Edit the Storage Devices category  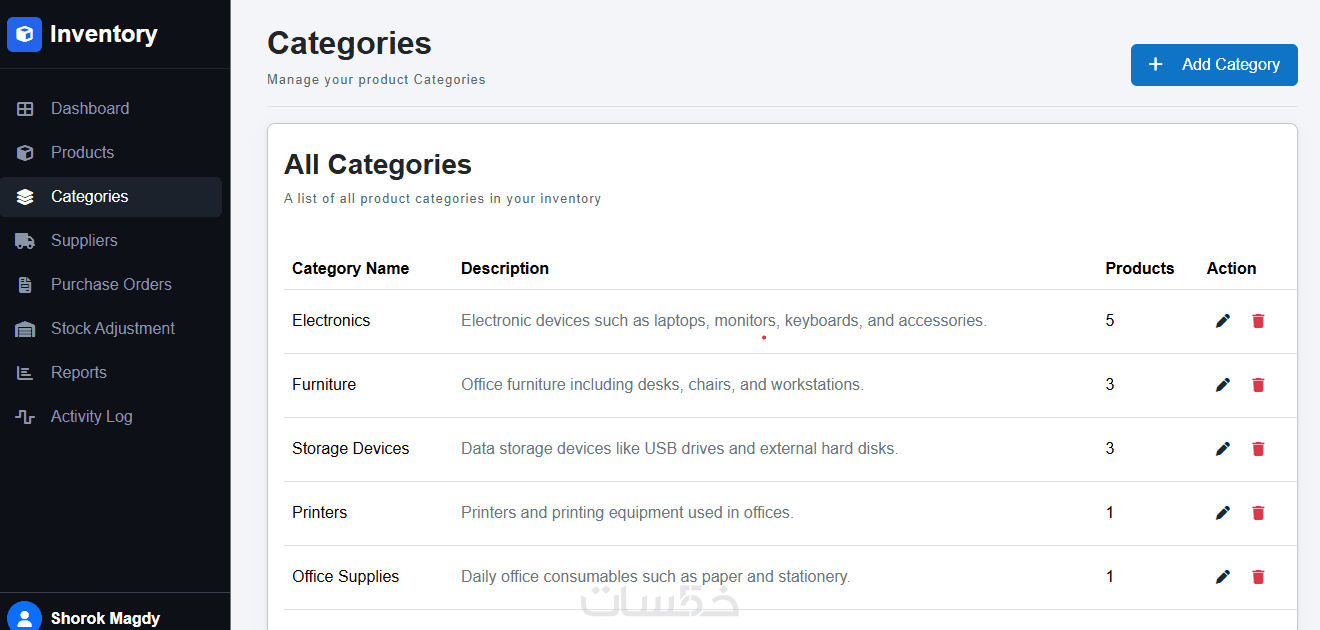tap(1222, 449)
